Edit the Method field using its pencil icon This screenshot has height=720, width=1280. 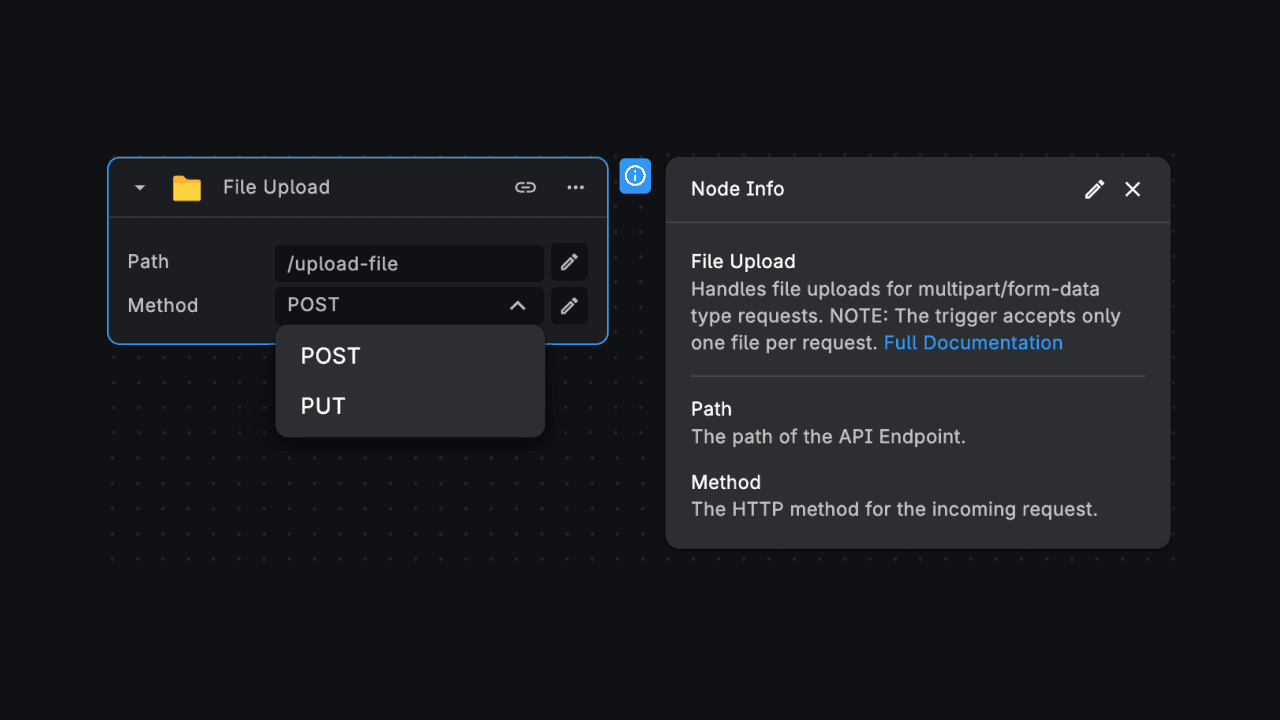coord(568,305)
